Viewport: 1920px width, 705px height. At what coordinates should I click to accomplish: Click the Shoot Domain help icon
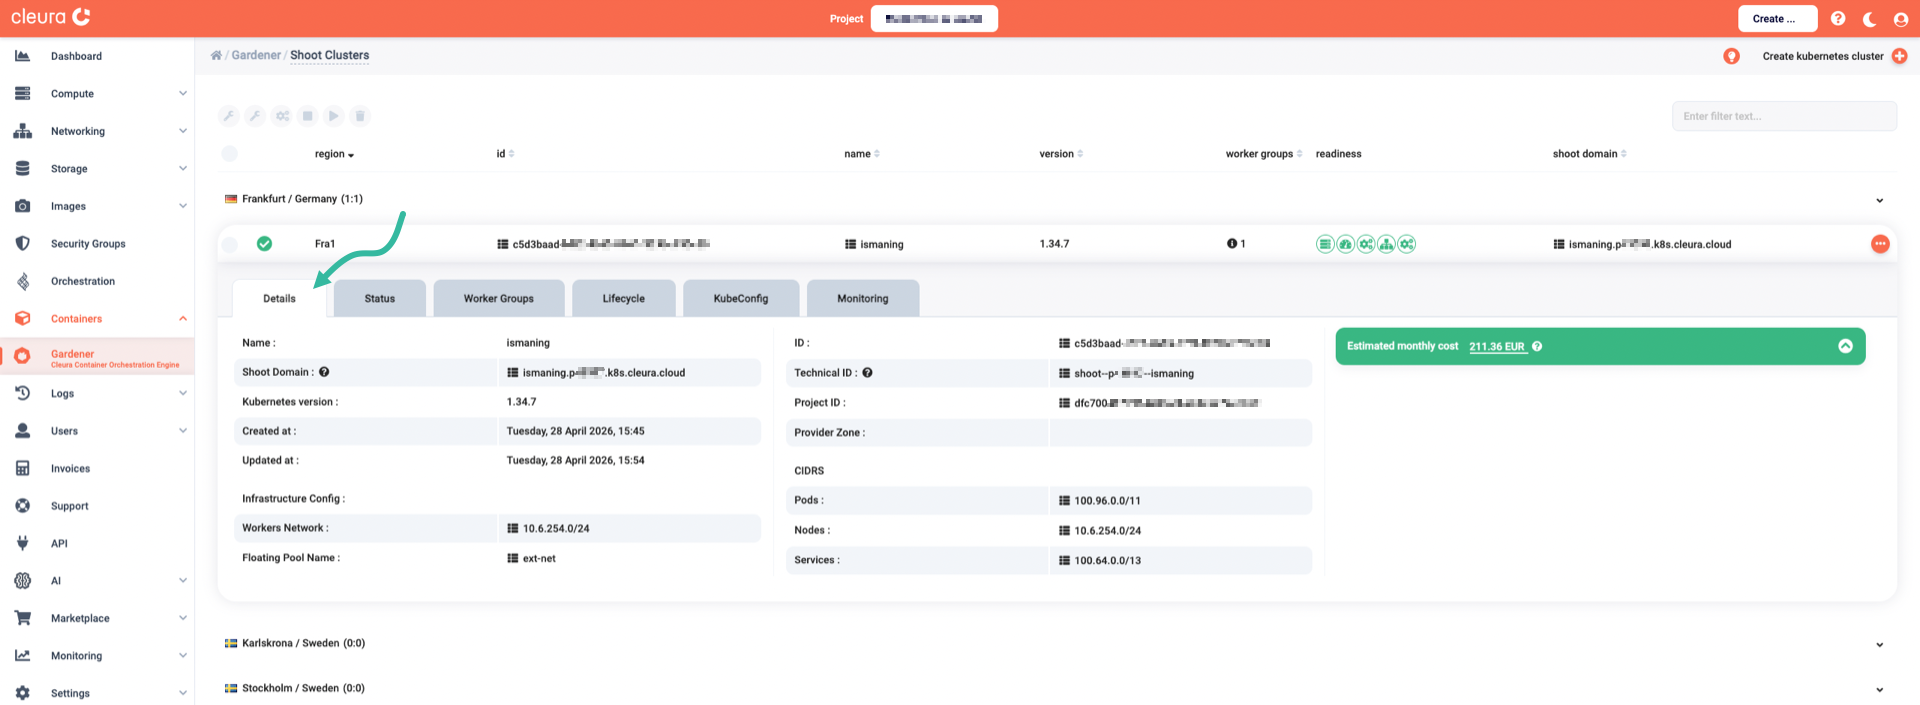point(324,372)
